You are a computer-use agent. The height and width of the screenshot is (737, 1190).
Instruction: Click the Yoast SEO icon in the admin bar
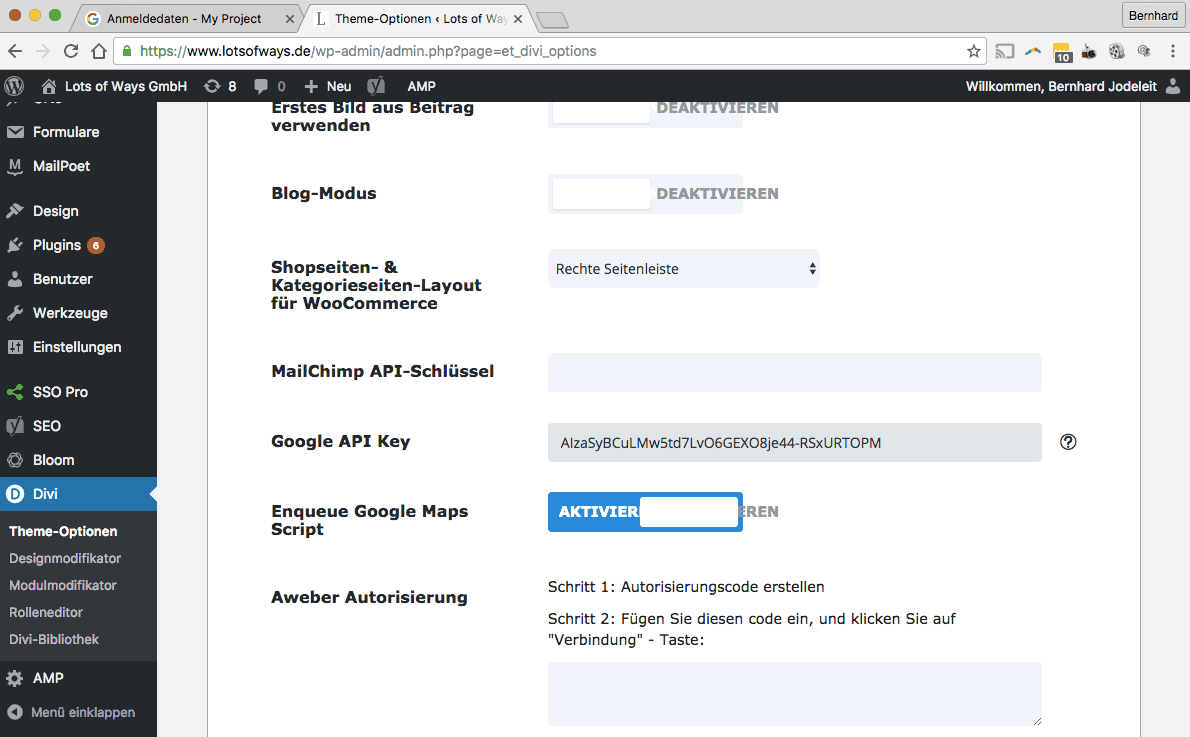pos(374,86)
